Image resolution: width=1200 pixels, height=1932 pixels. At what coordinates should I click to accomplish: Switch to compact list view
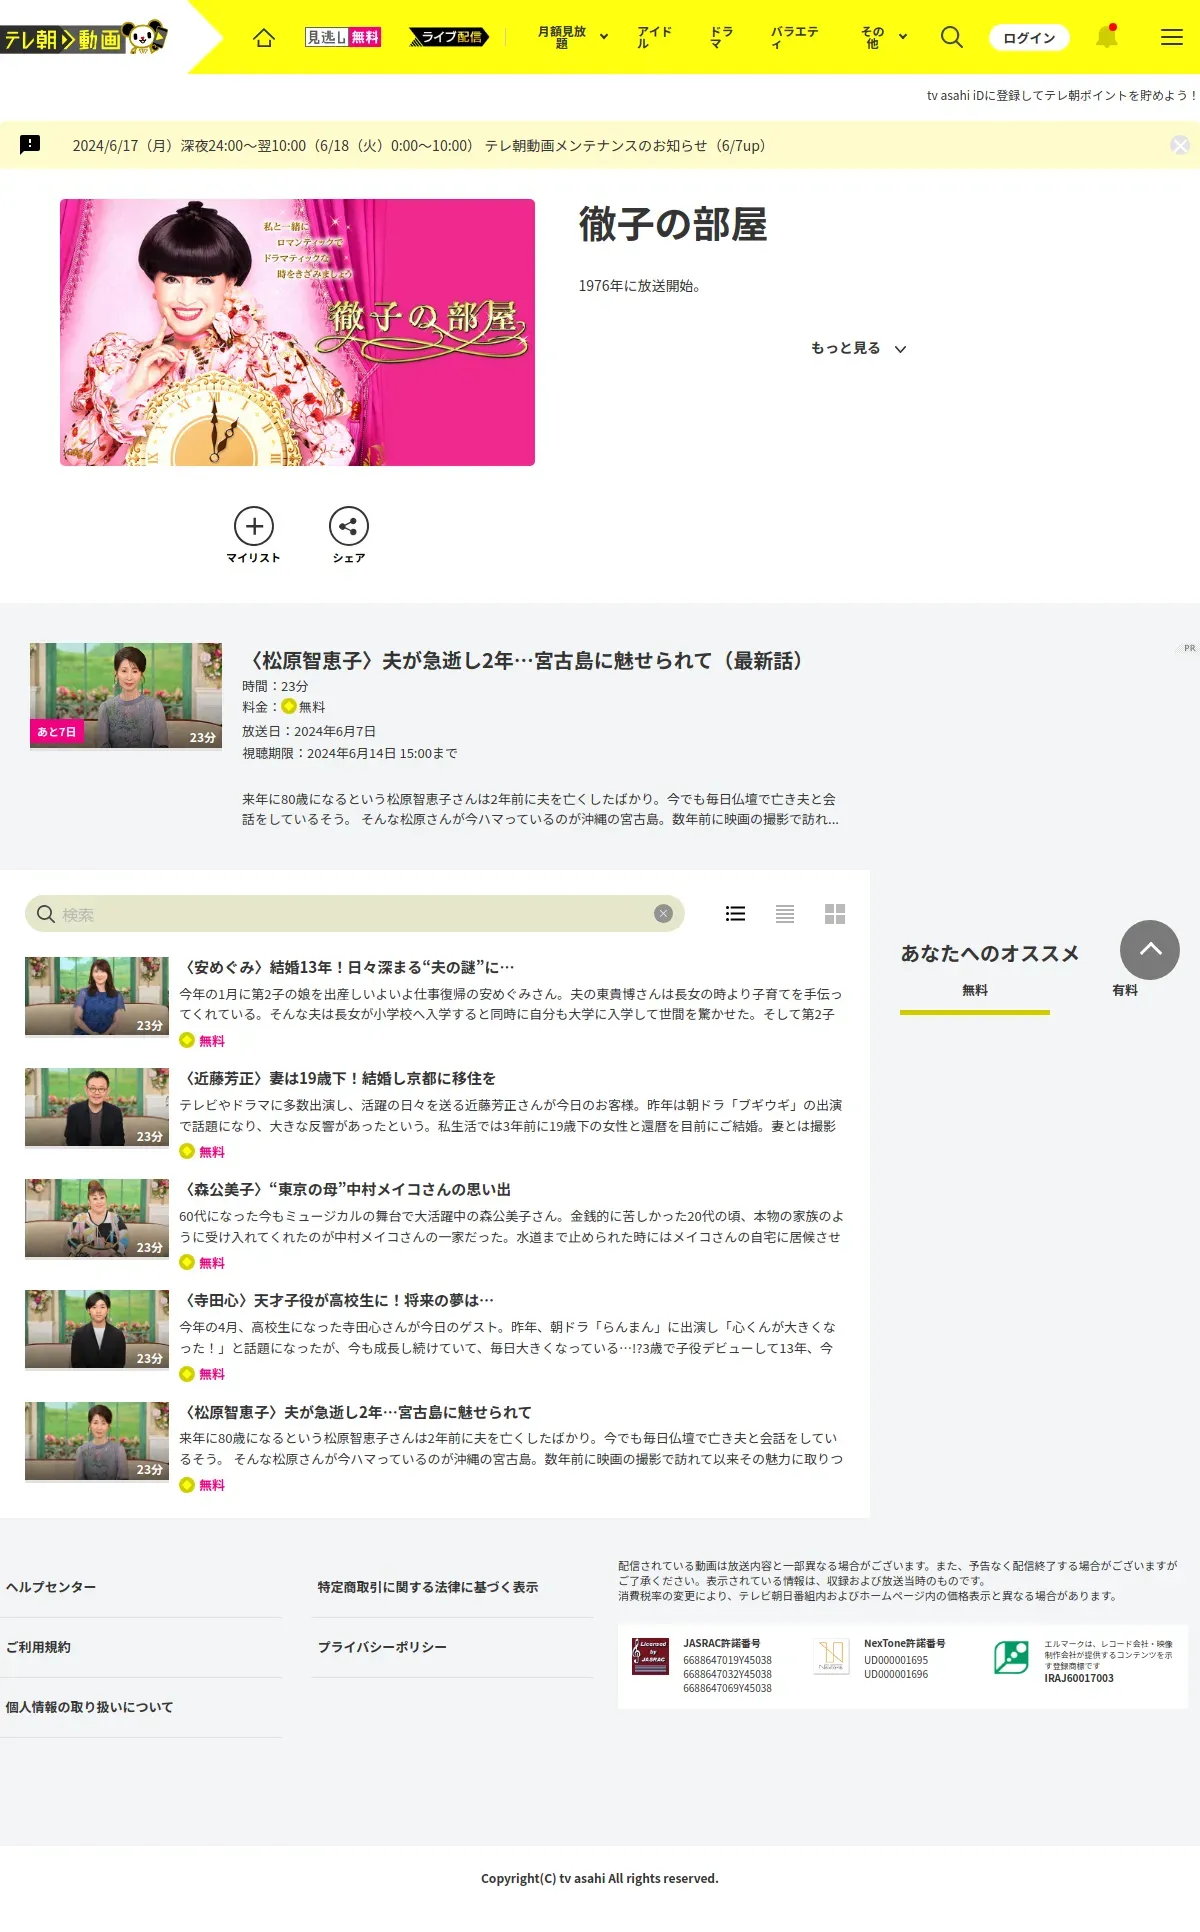(x=785, y=913)
